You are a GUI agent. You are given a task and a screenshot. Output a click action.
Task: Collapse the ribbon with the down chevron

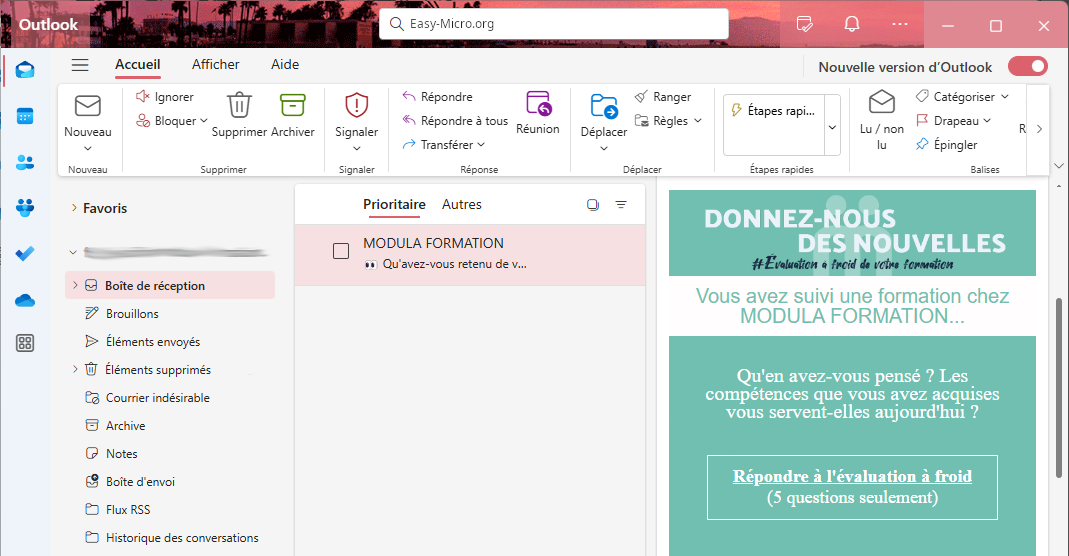(x=1058, y=166)
